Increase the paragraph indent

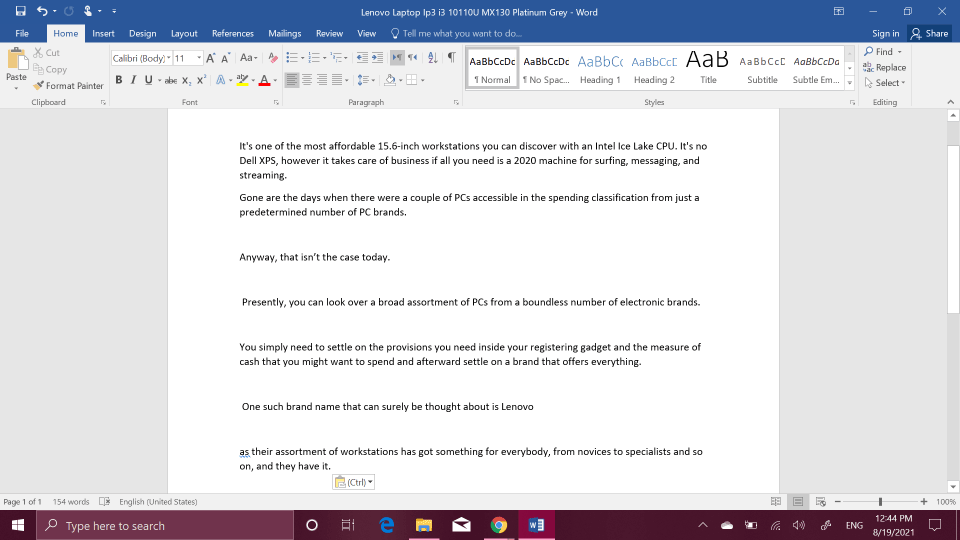[377, 58]
